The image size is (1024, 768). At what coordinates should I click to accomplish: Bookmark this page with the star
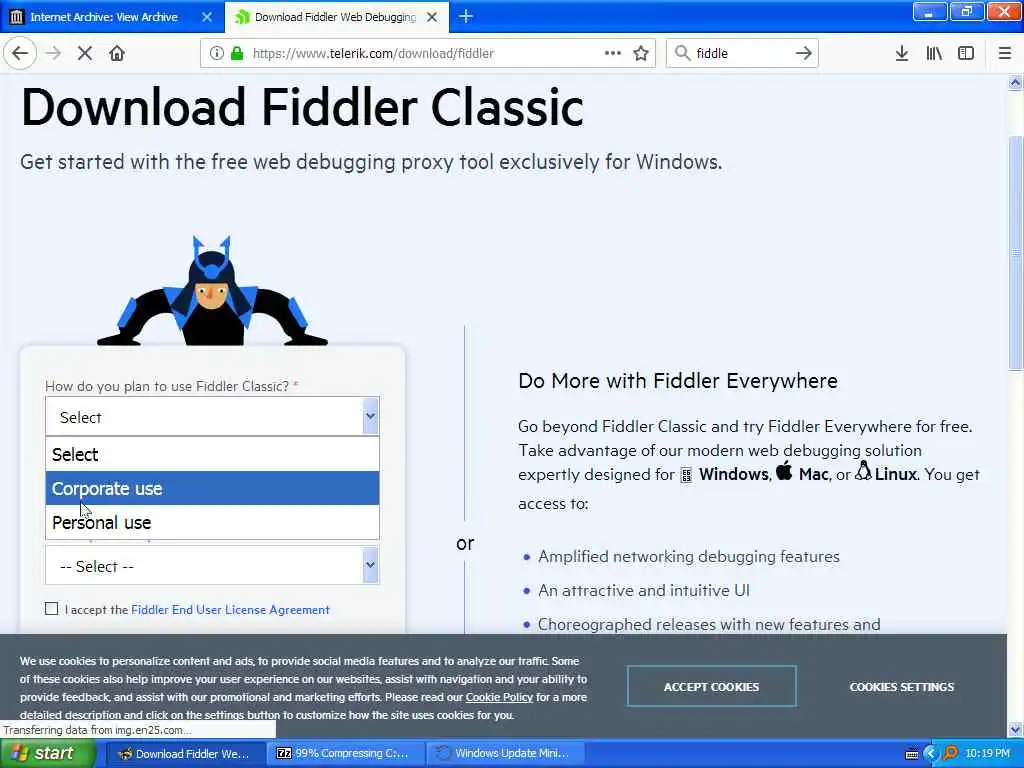641,53
